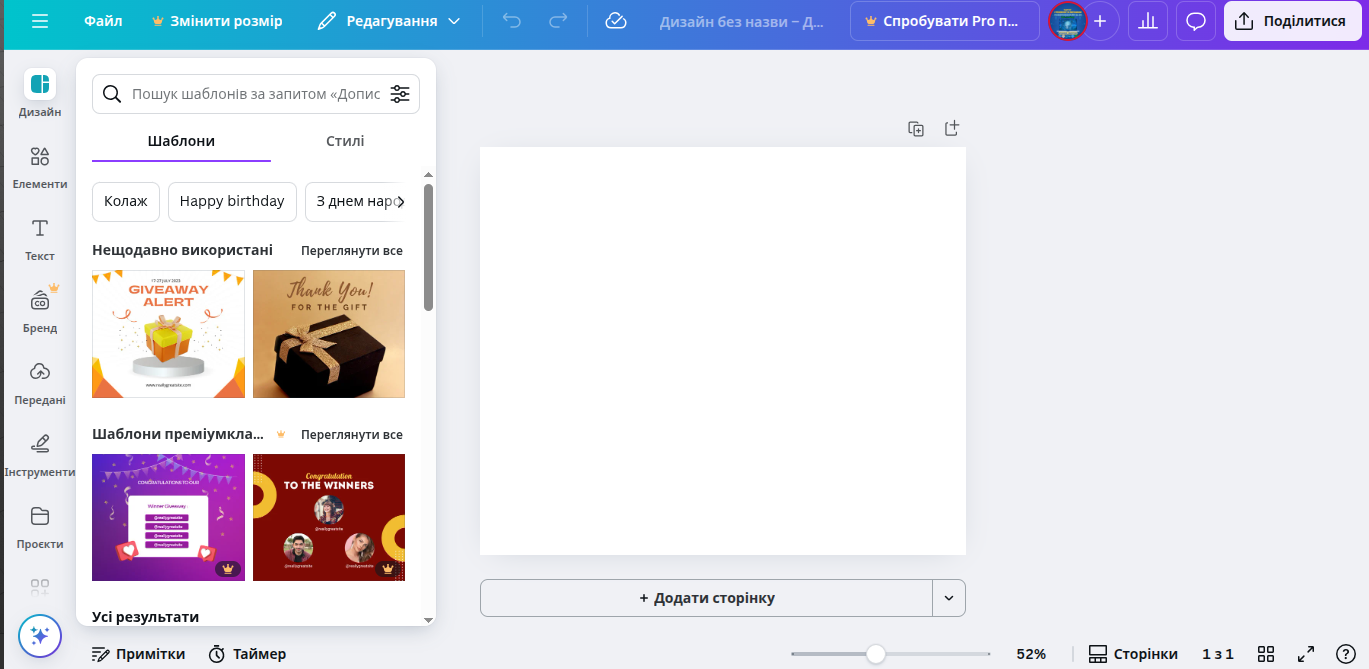Open the analytics bar chart icon
The image size is (1369, 669).
point(1148,21)
